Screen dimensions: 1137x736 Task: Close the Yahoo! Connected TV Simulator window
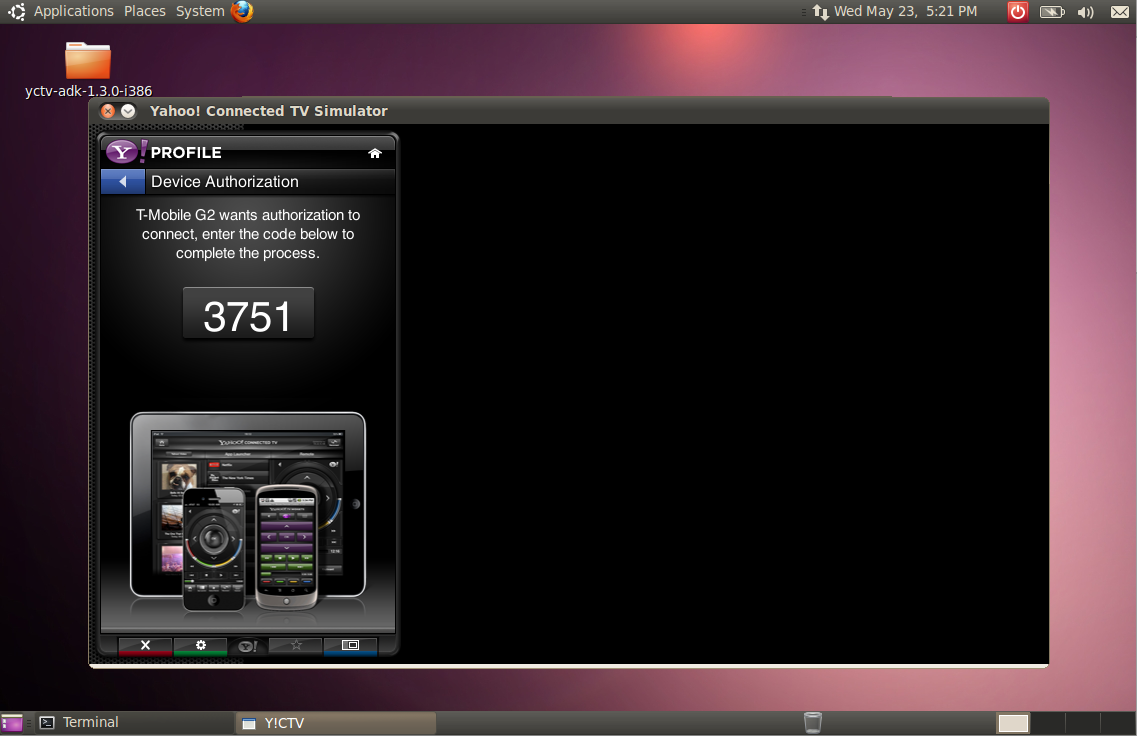coord(108,111)
